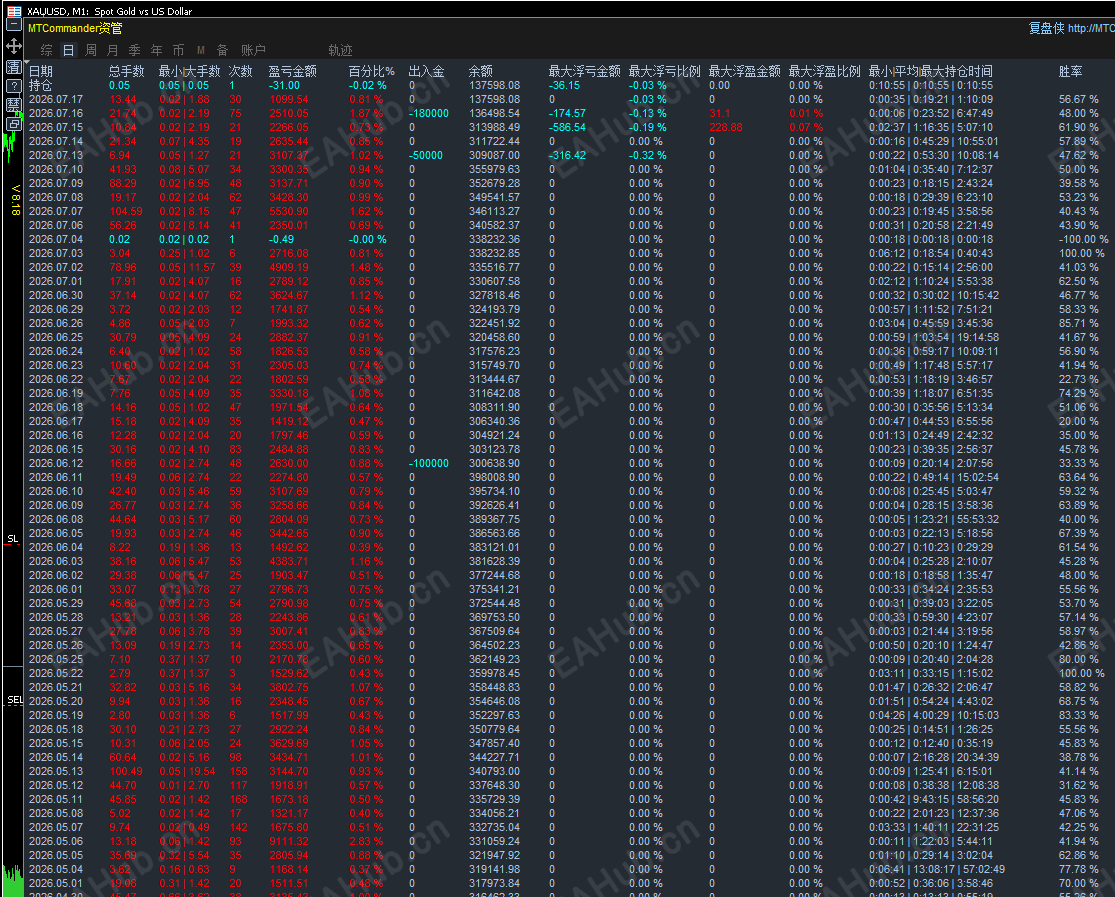Click the -50000 withdrawal on 2026.07.13

(x=426, y=155)
